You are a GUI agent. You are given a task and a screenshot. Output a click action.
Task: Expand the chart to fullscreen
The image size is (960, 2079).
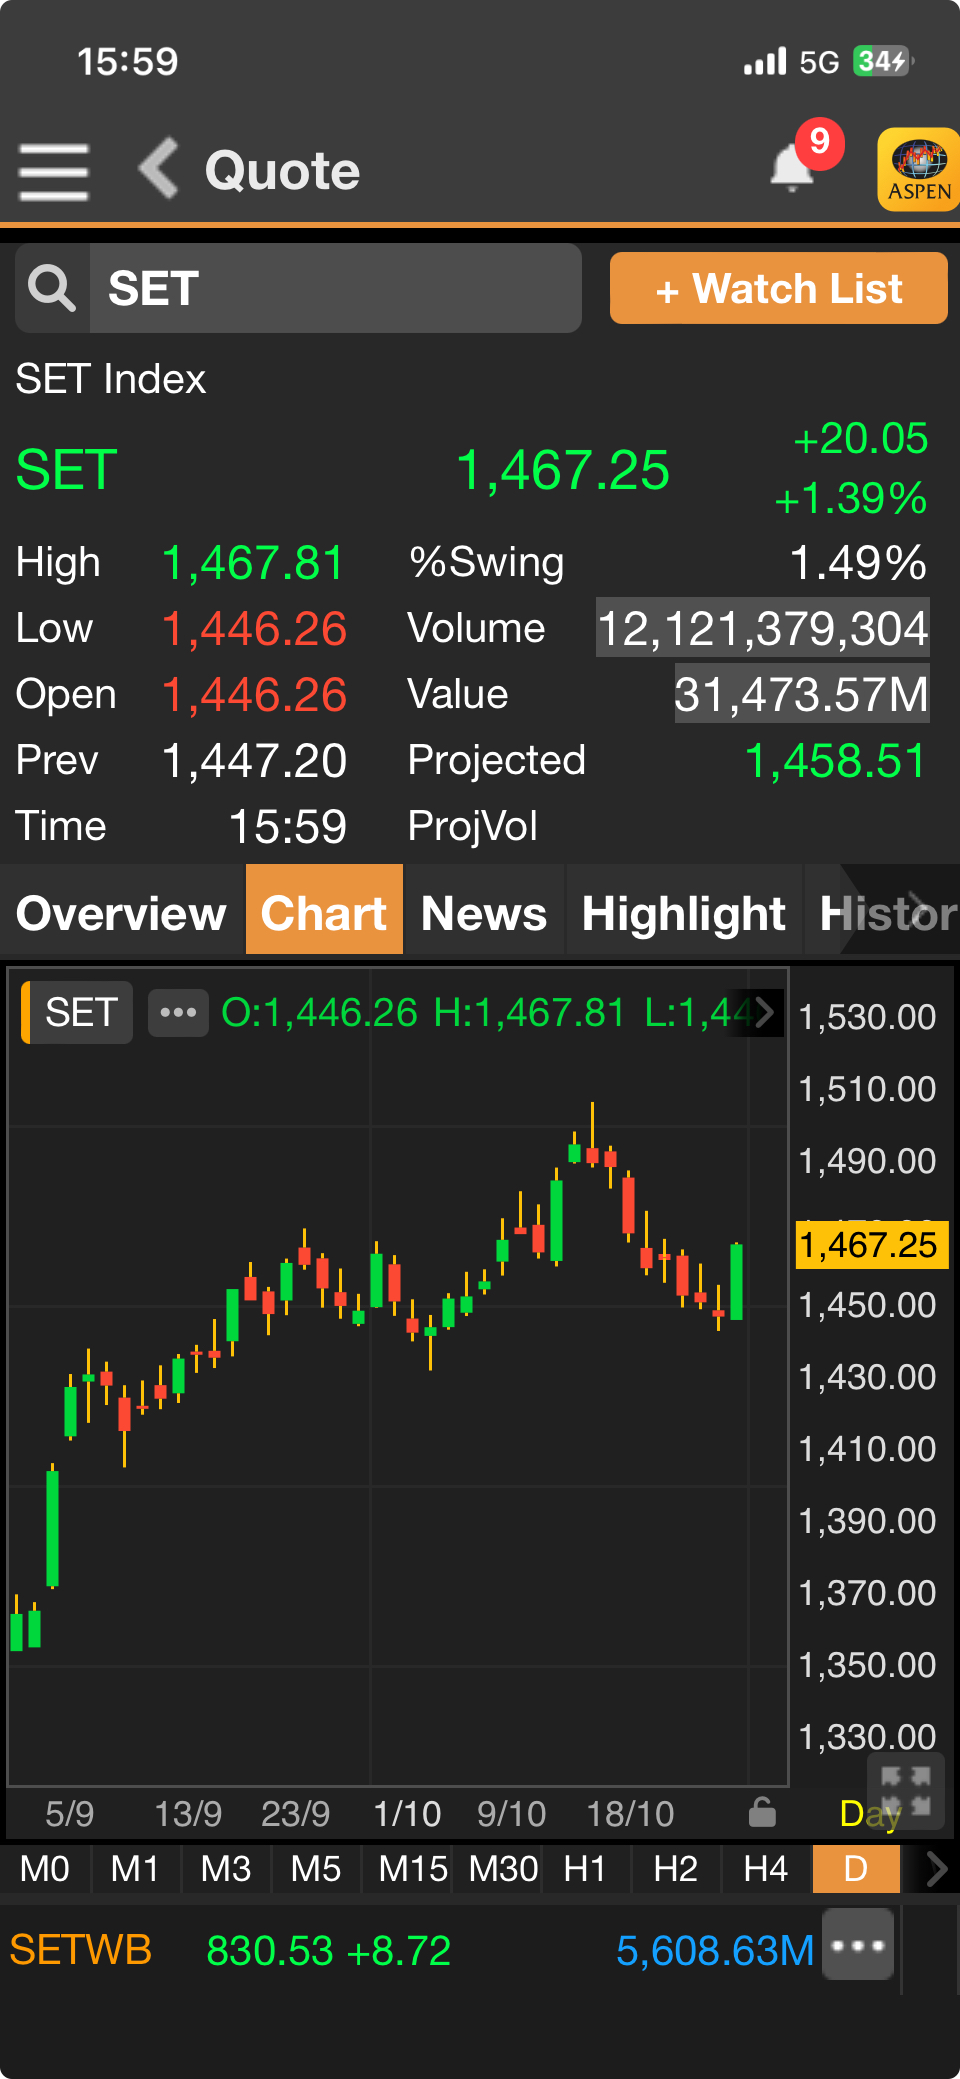click(906, 1791)
